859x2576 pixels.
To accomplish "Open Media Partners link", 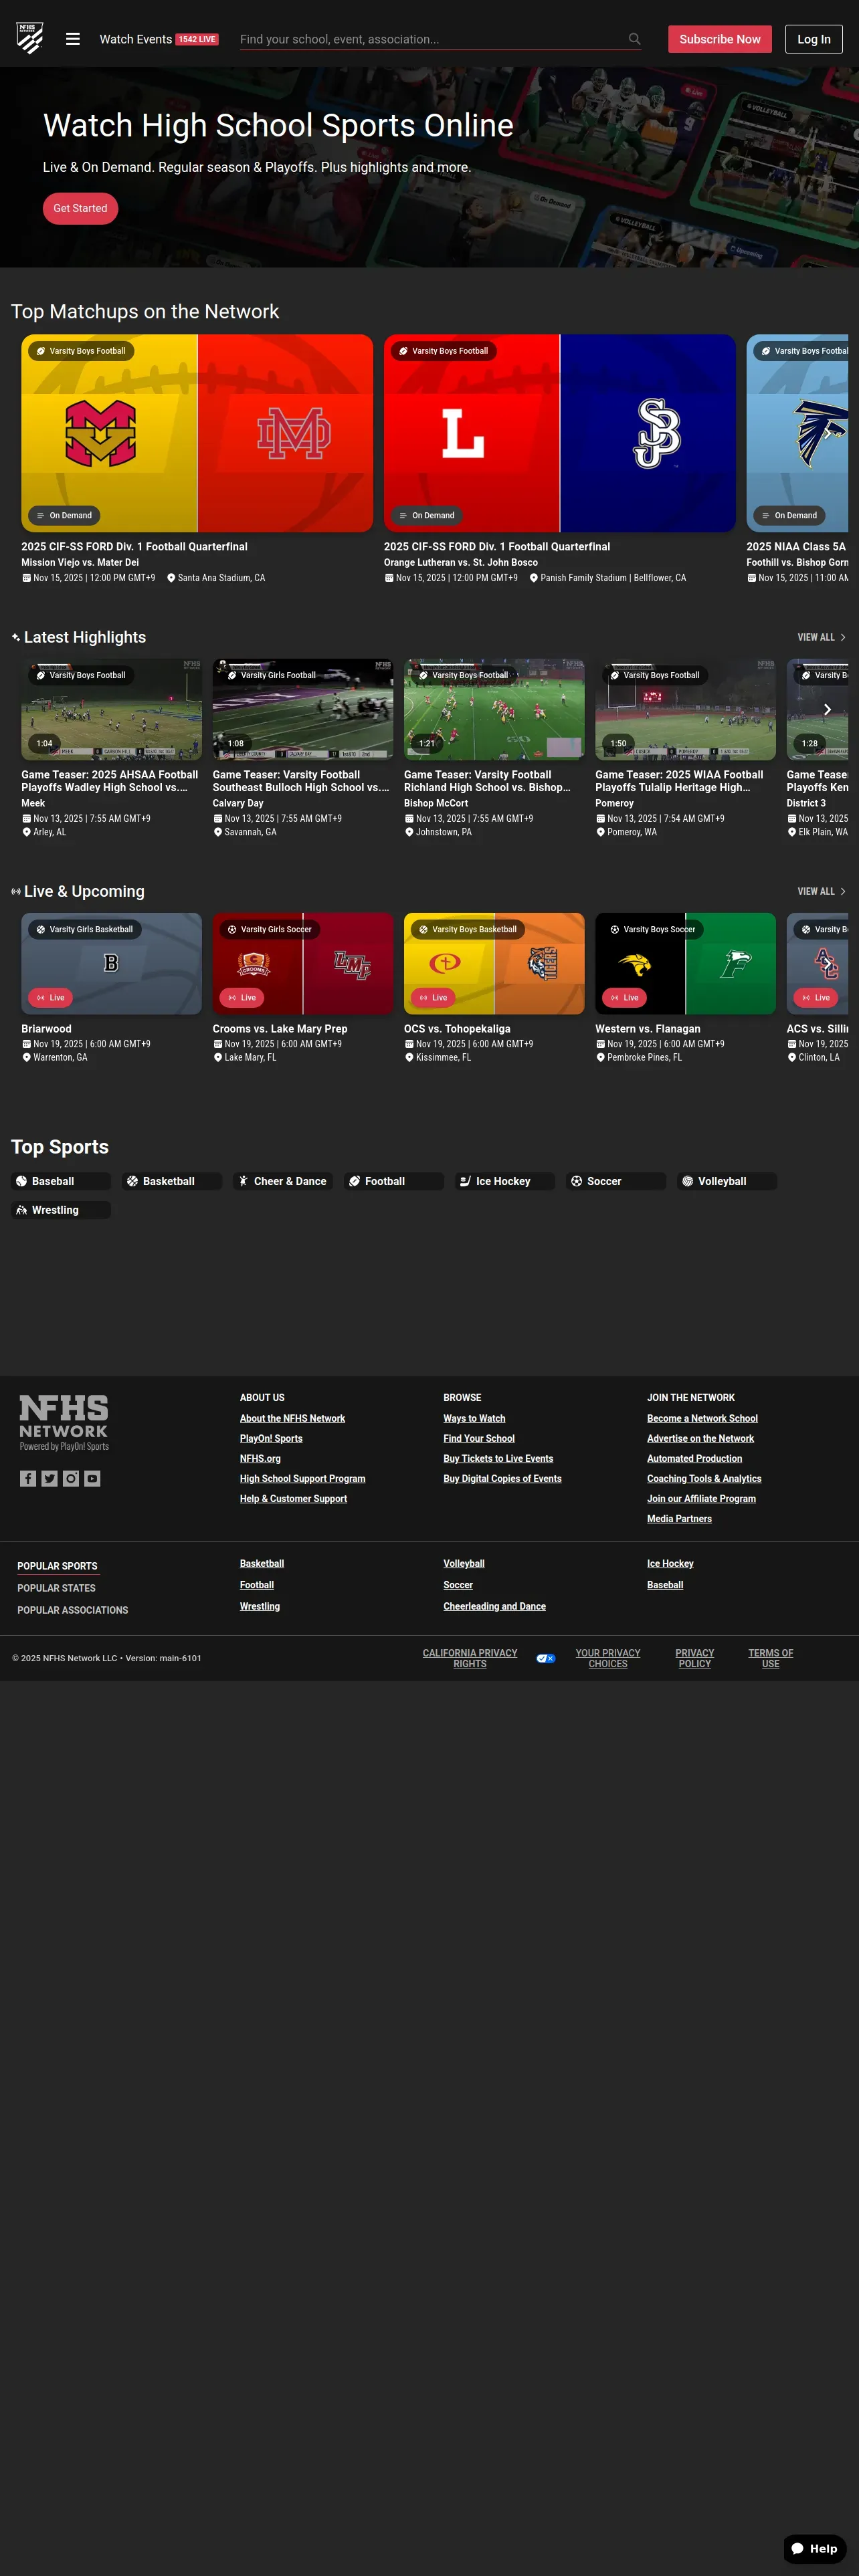I will point(679,1518).
